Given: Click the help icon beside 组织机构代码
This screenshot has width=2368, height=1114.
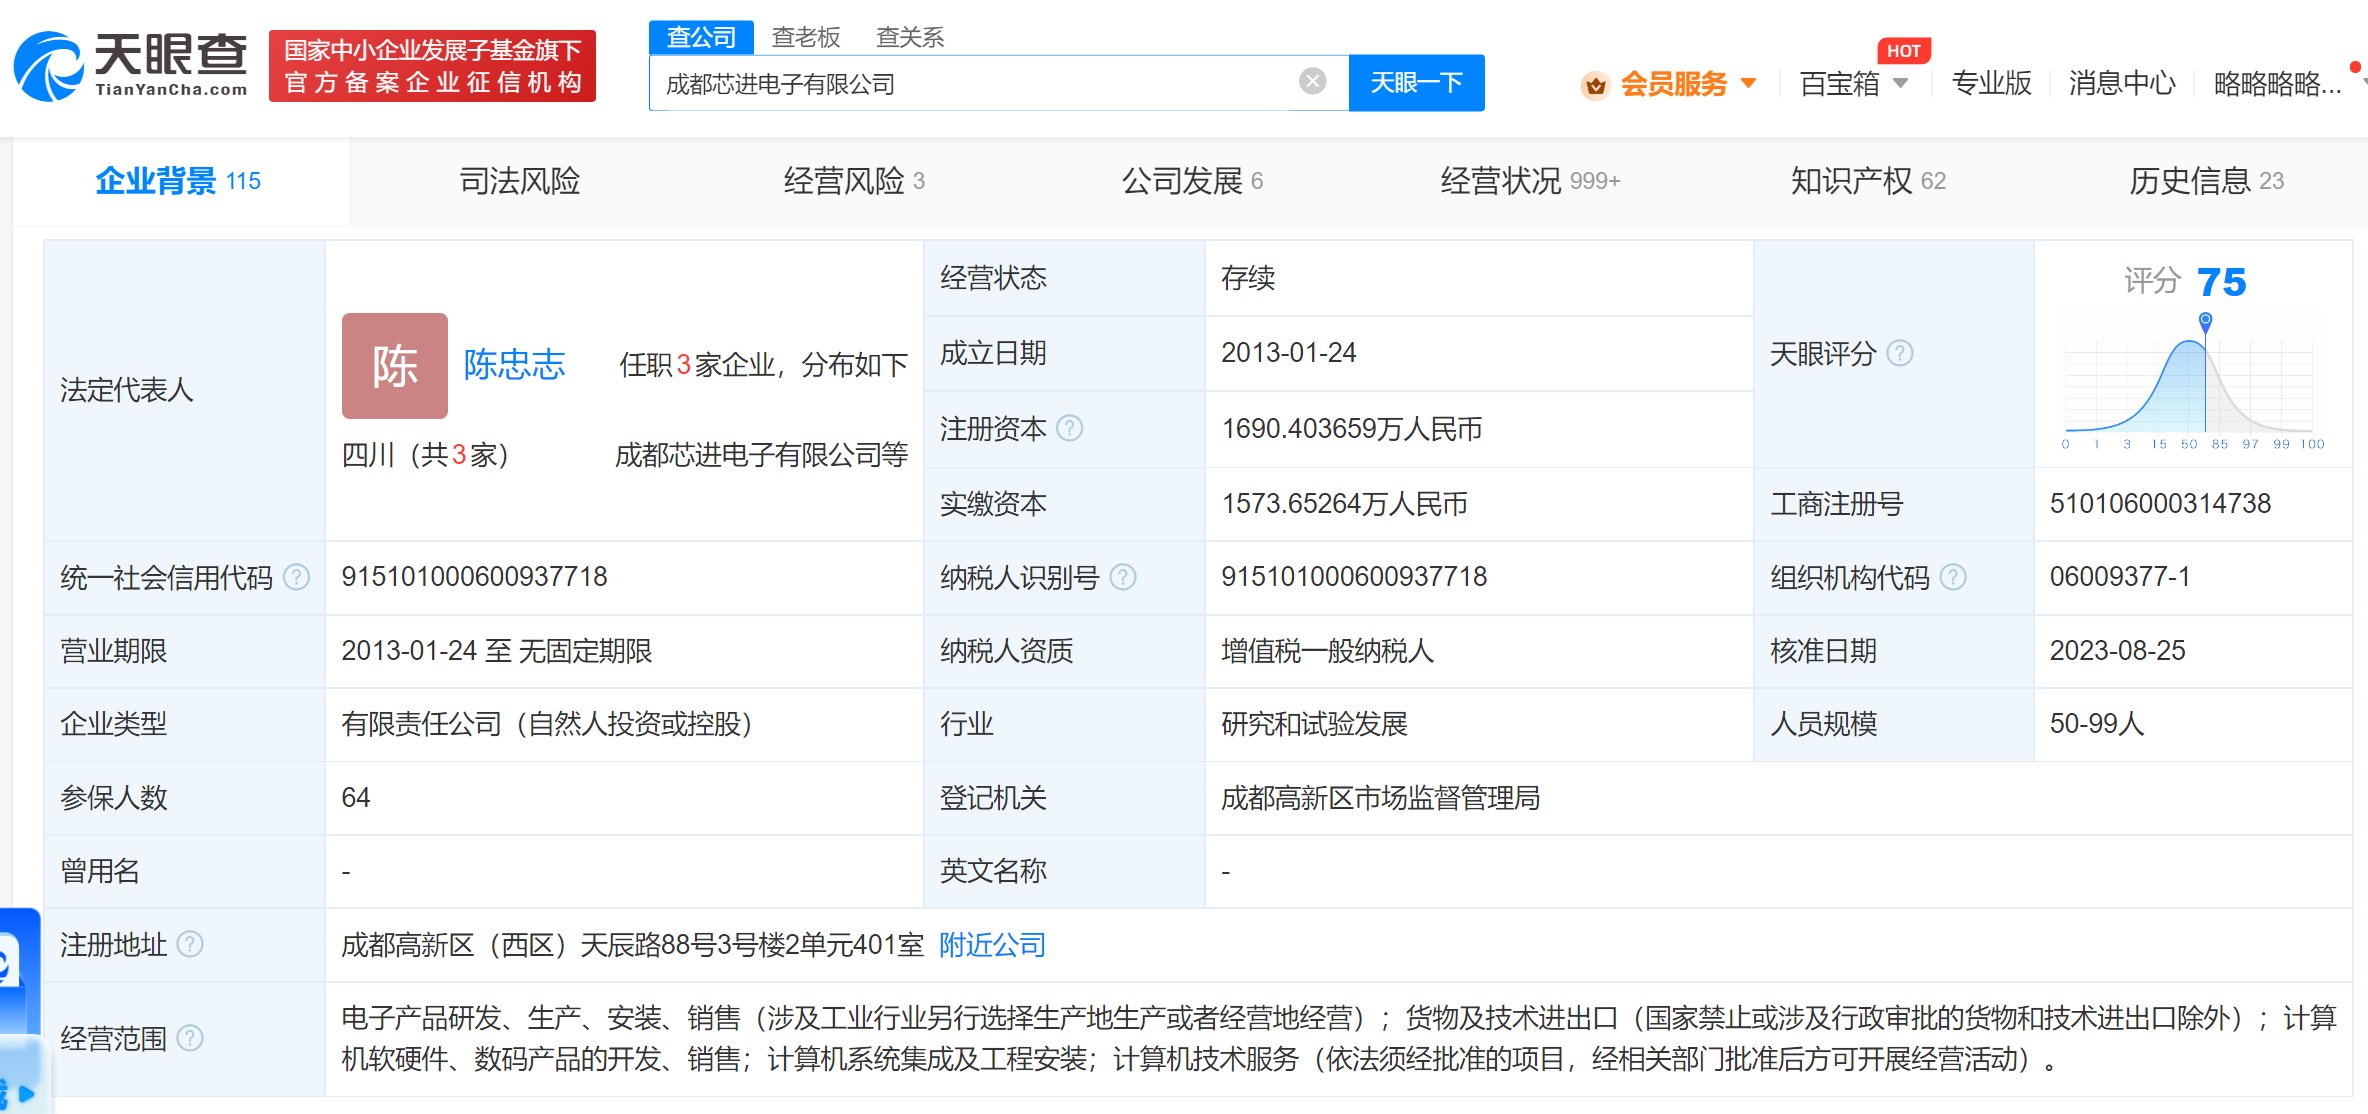Looking at the screenshot, I should 1954,577.
